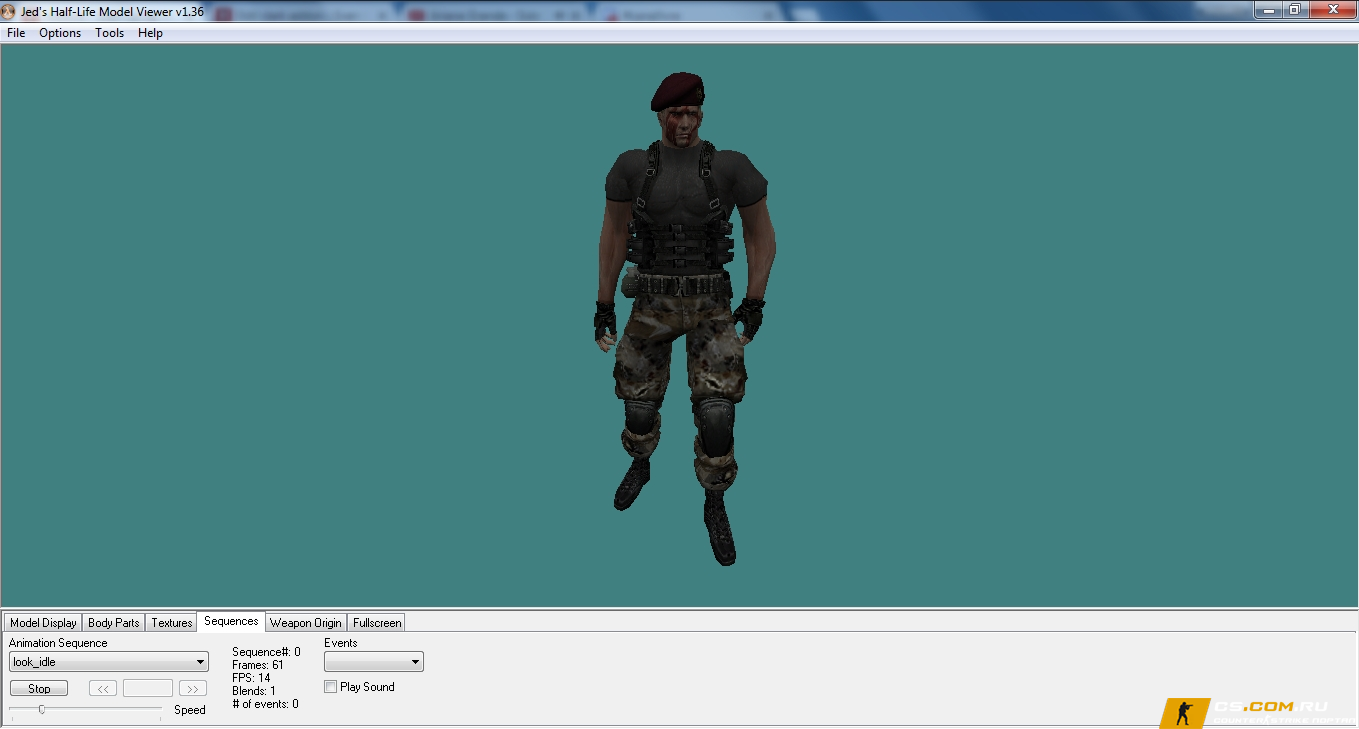1359x729 pixels.
Task: Close the Half-Life Model Viewer window
Action: pos(1329,10)
